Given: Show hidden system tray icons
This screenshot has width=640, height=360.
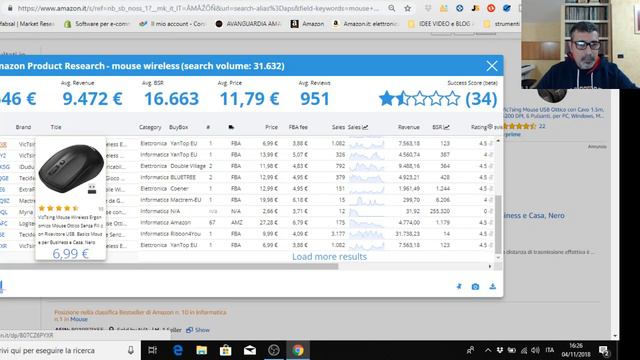Looking at the screenshot, I should pyautogui.click(x=488, y=350).
